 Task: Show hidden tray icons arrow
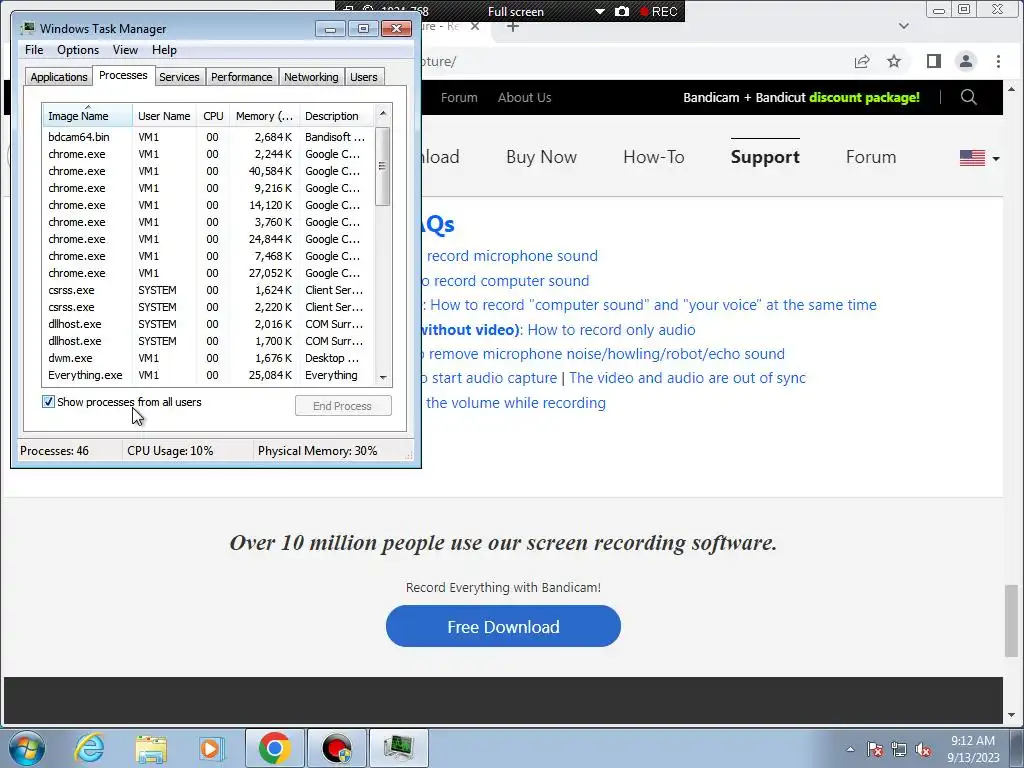[x=850, y=749]
